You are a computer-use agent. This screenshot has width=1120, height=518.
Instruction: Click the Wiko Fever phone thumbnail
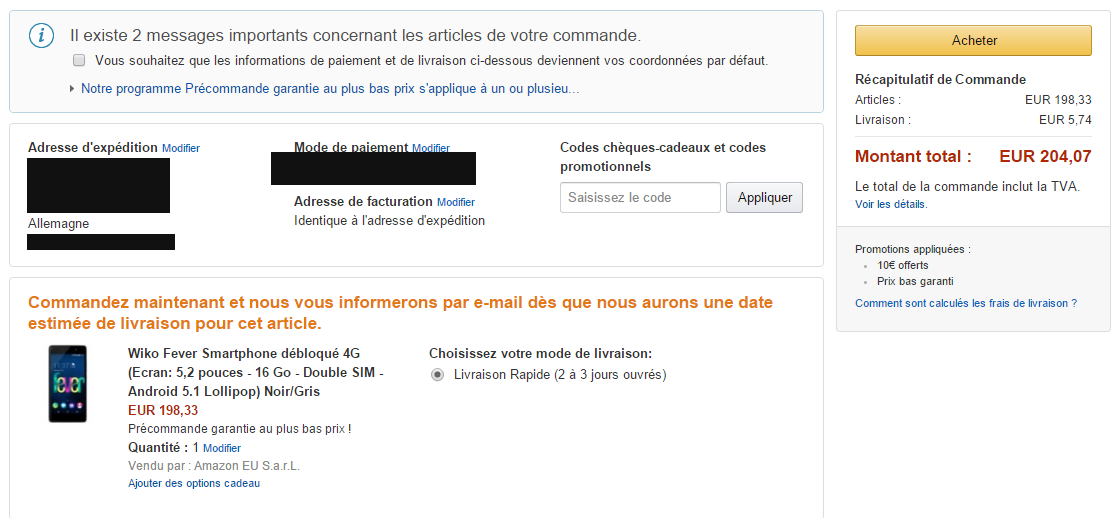click(x=68, y=384)
